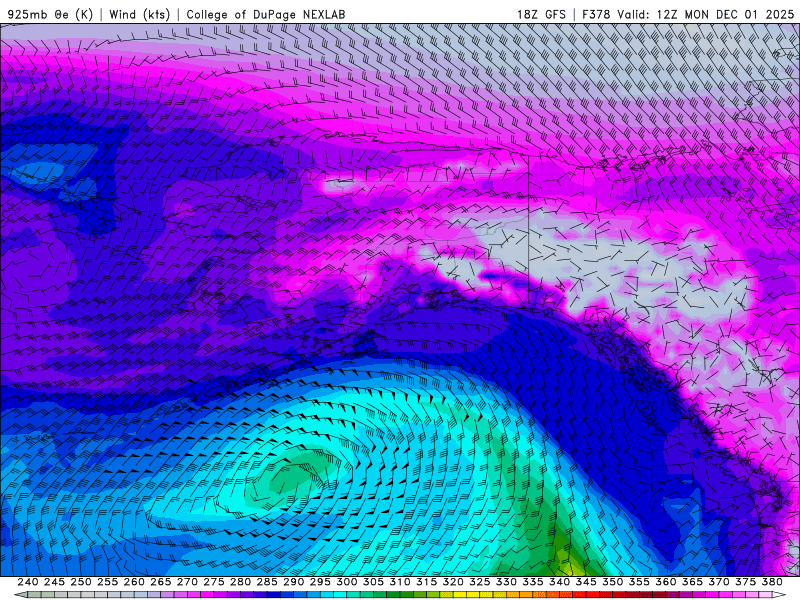Click the "18Z GFS" model run label

pyautogui.click(x=541, y=14)
